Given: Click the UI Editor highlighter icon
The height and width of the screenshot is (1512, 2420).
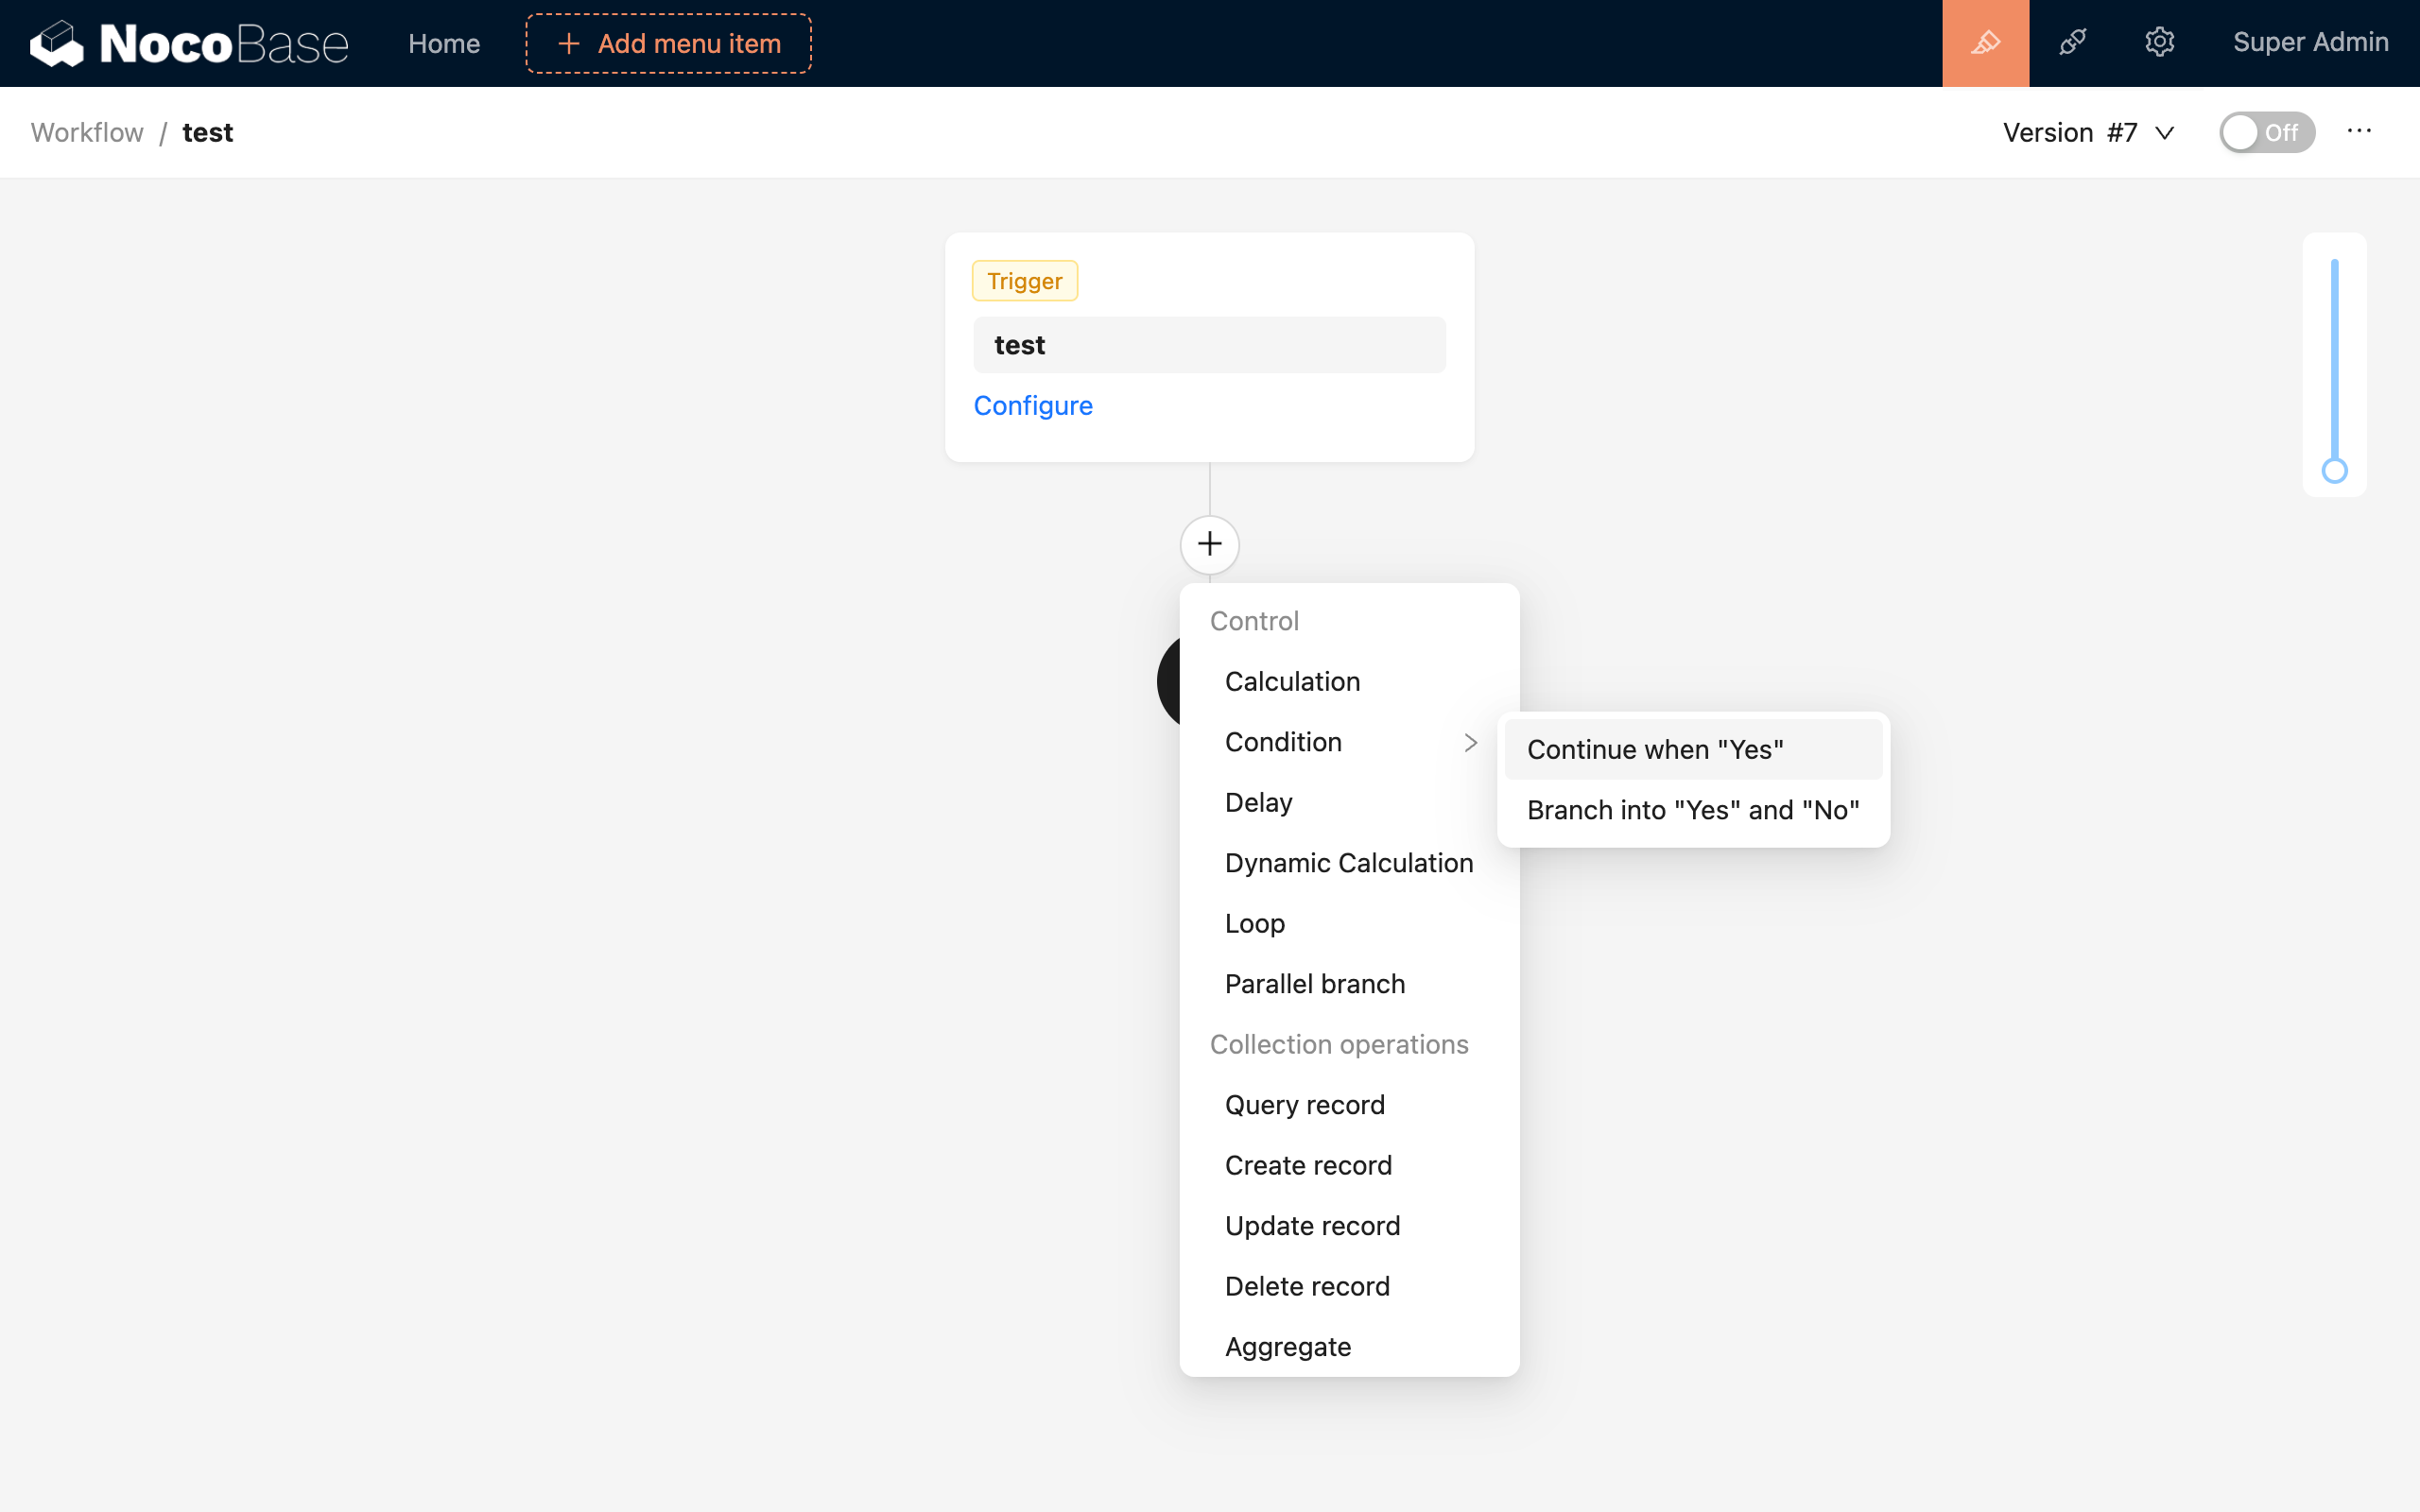Looking at the screenshot, I should 1985,43.
